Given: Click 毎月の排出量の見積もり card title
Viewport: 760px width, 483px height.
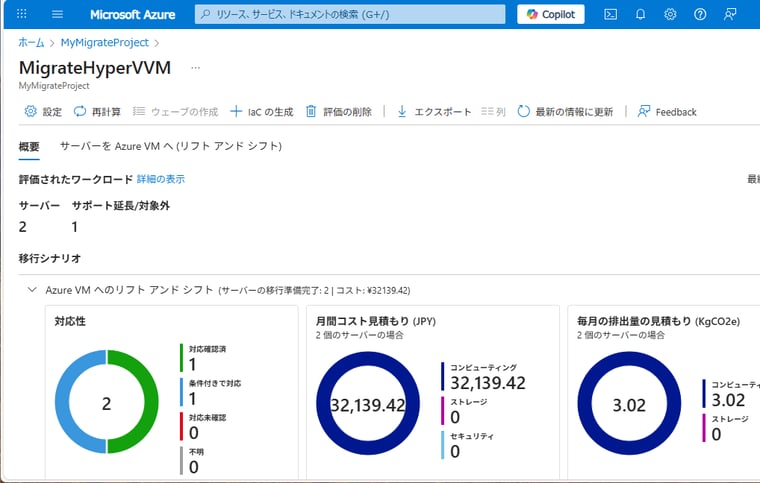Looking at the screenshot, I should coord(658,321).
